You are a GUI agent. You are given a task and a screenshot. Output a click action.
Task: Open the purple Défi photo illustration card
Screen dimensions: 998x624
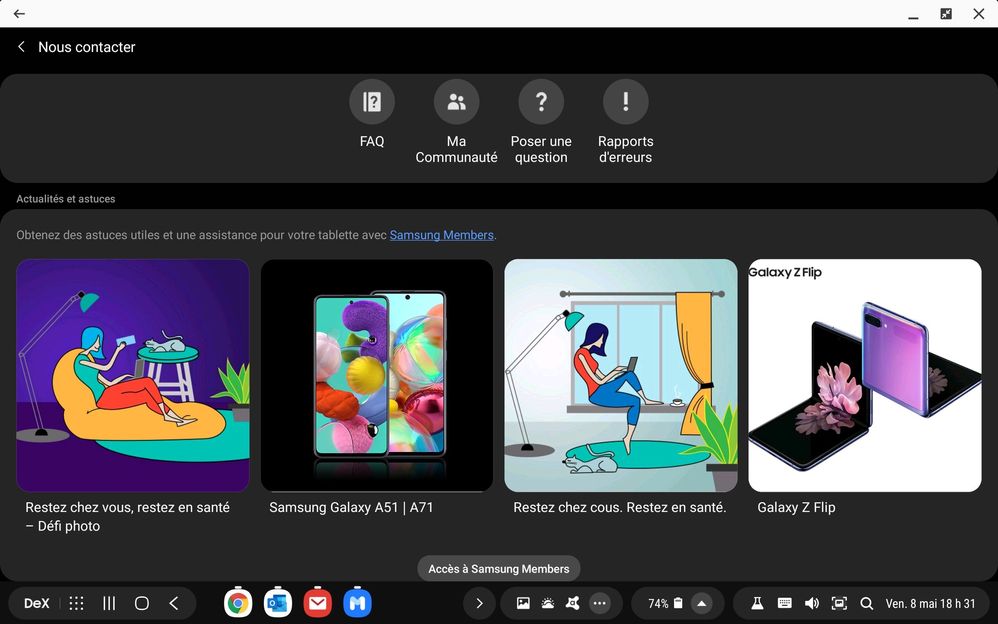point(133,375)
